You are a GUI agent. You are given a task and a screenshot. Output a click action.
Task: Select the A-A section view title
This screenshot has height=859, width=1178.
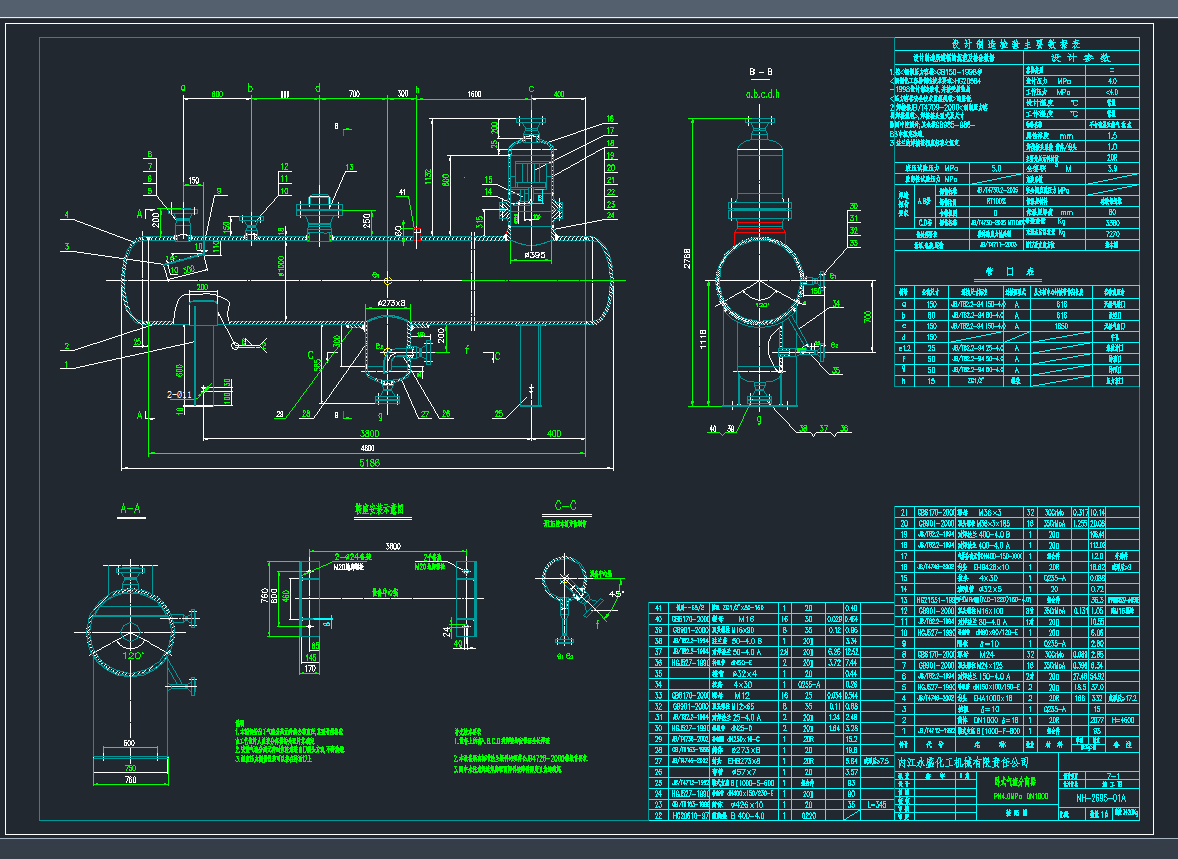pyautogui.click(x=131, y=509)
